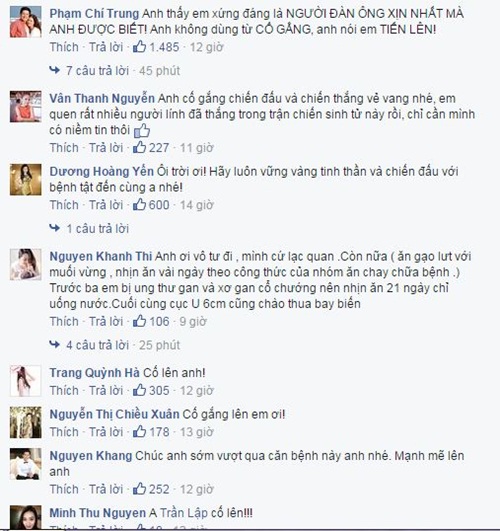The image size is (500, 531).
Task: Open Nguyễn Thị Chiều Xuân's avatar thumbnail
Action: (25, 422)
